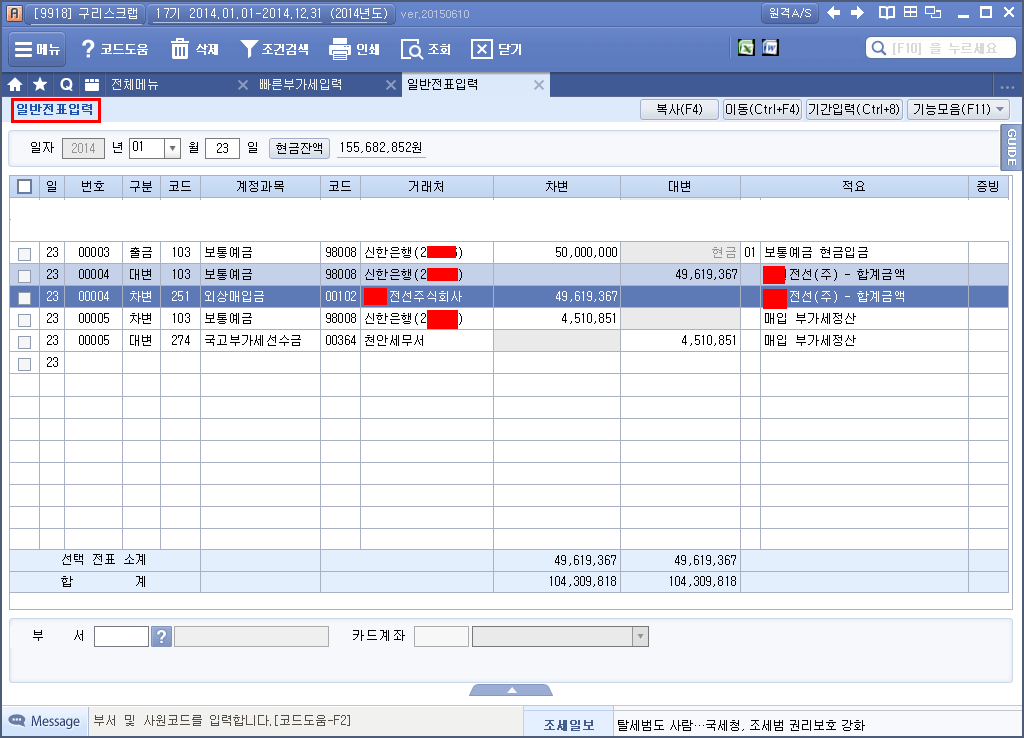Click the 닫기 toolbar tool
Screen dimensions: 1024x738
pyautogui.click(x=496, y=50)
